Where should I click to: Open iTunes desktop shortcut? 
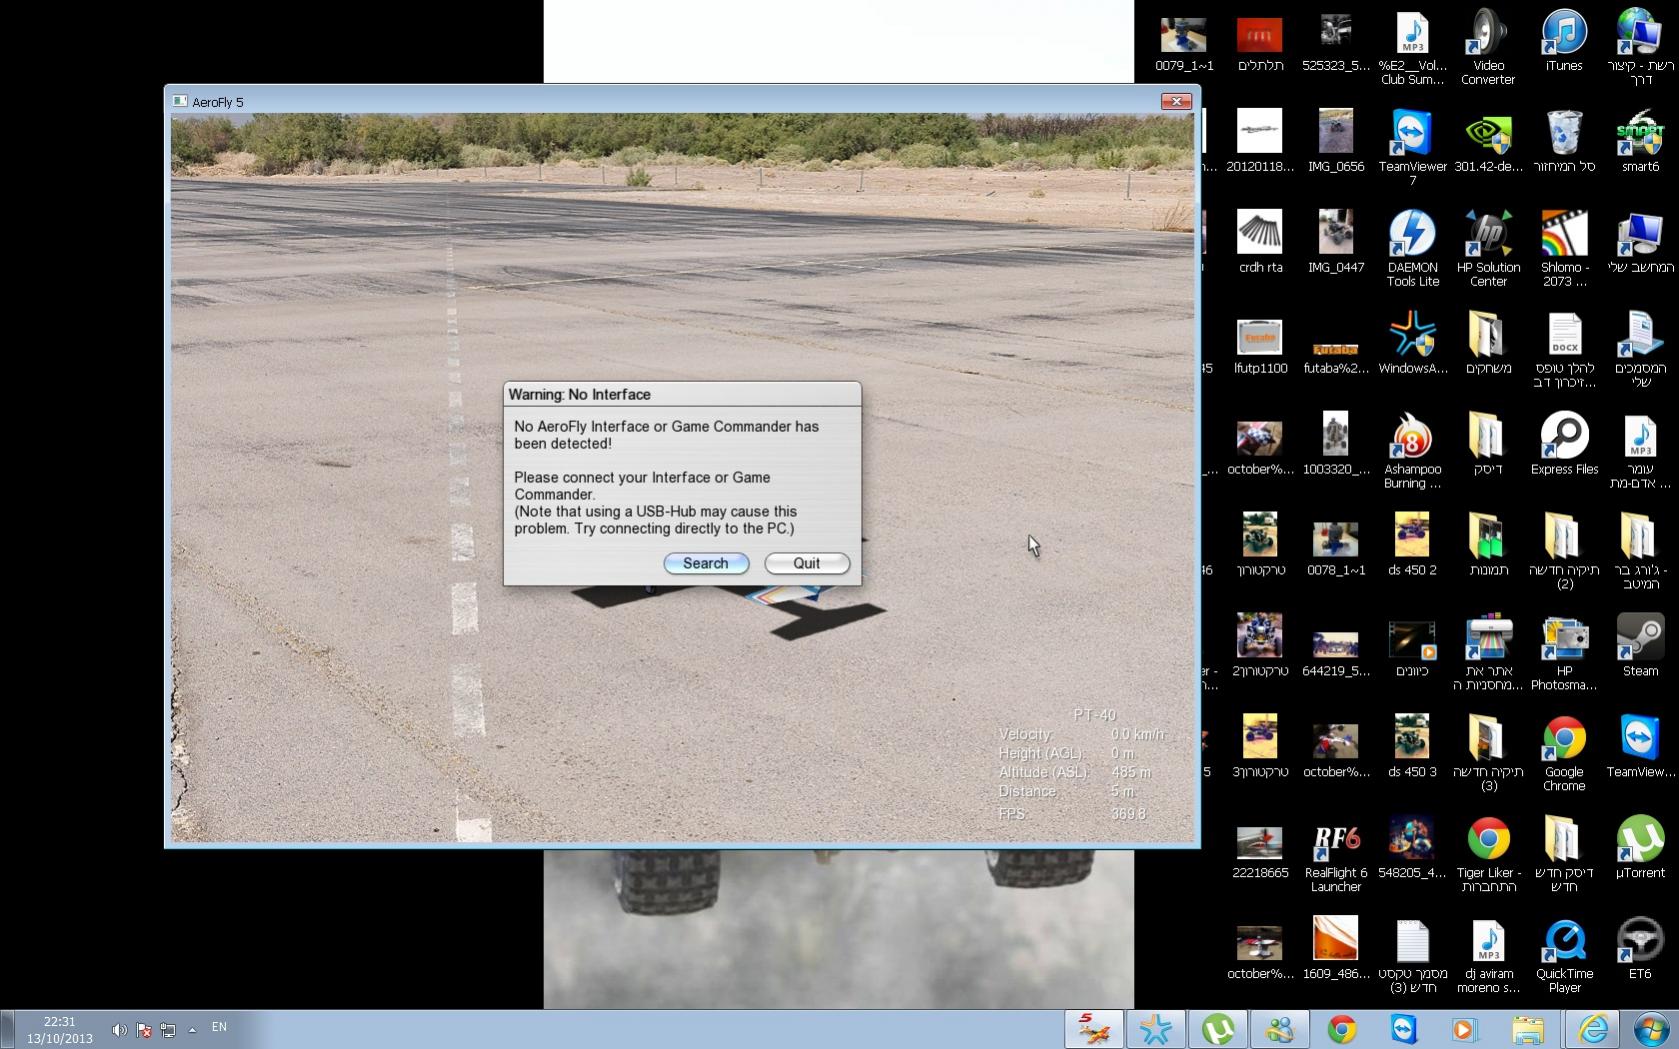[1564, 39]
